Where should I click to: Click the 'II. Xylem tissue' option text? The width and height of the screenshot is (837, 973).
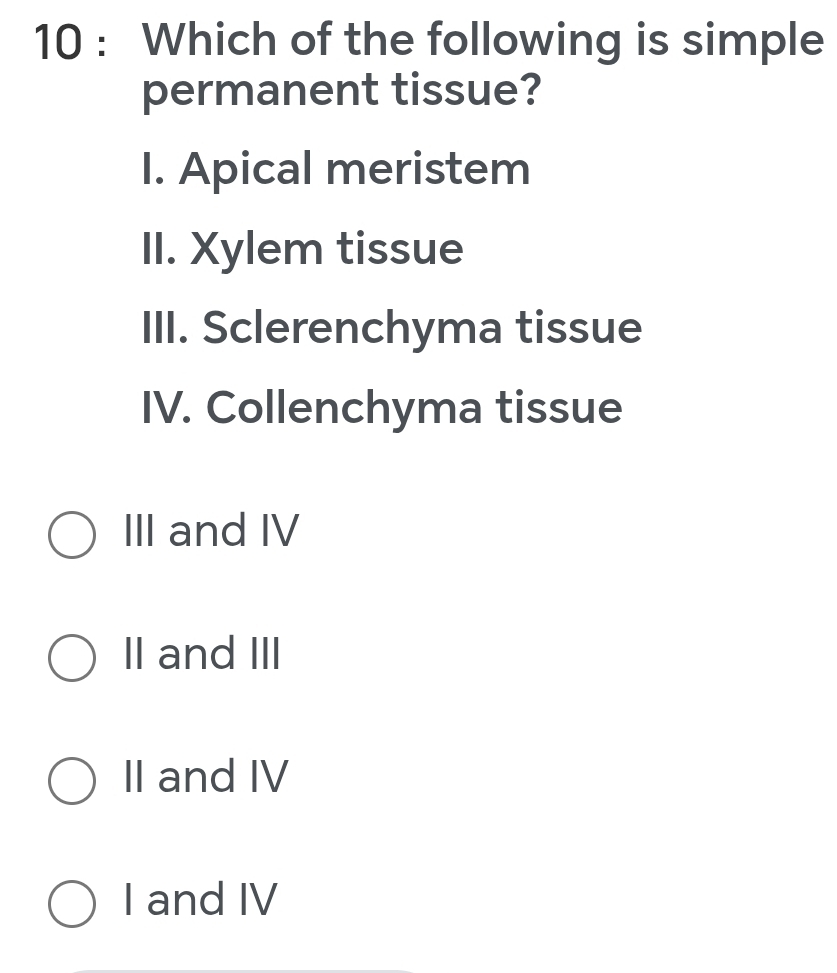coord(301,249)
